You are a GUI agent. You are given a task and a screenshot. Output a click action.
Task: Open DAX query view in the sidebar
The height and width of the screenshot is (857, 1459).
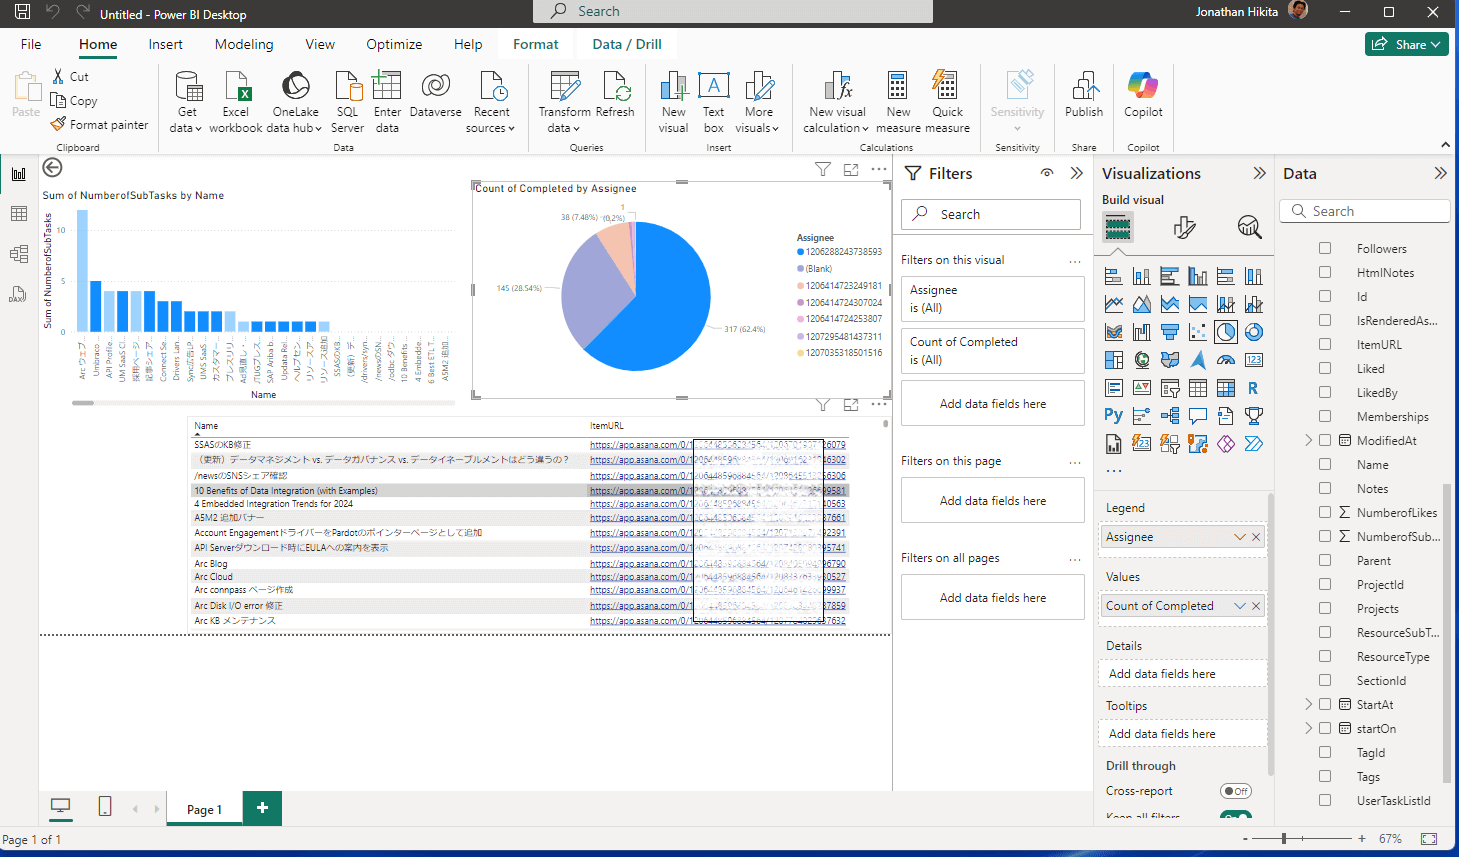(18, 293)
